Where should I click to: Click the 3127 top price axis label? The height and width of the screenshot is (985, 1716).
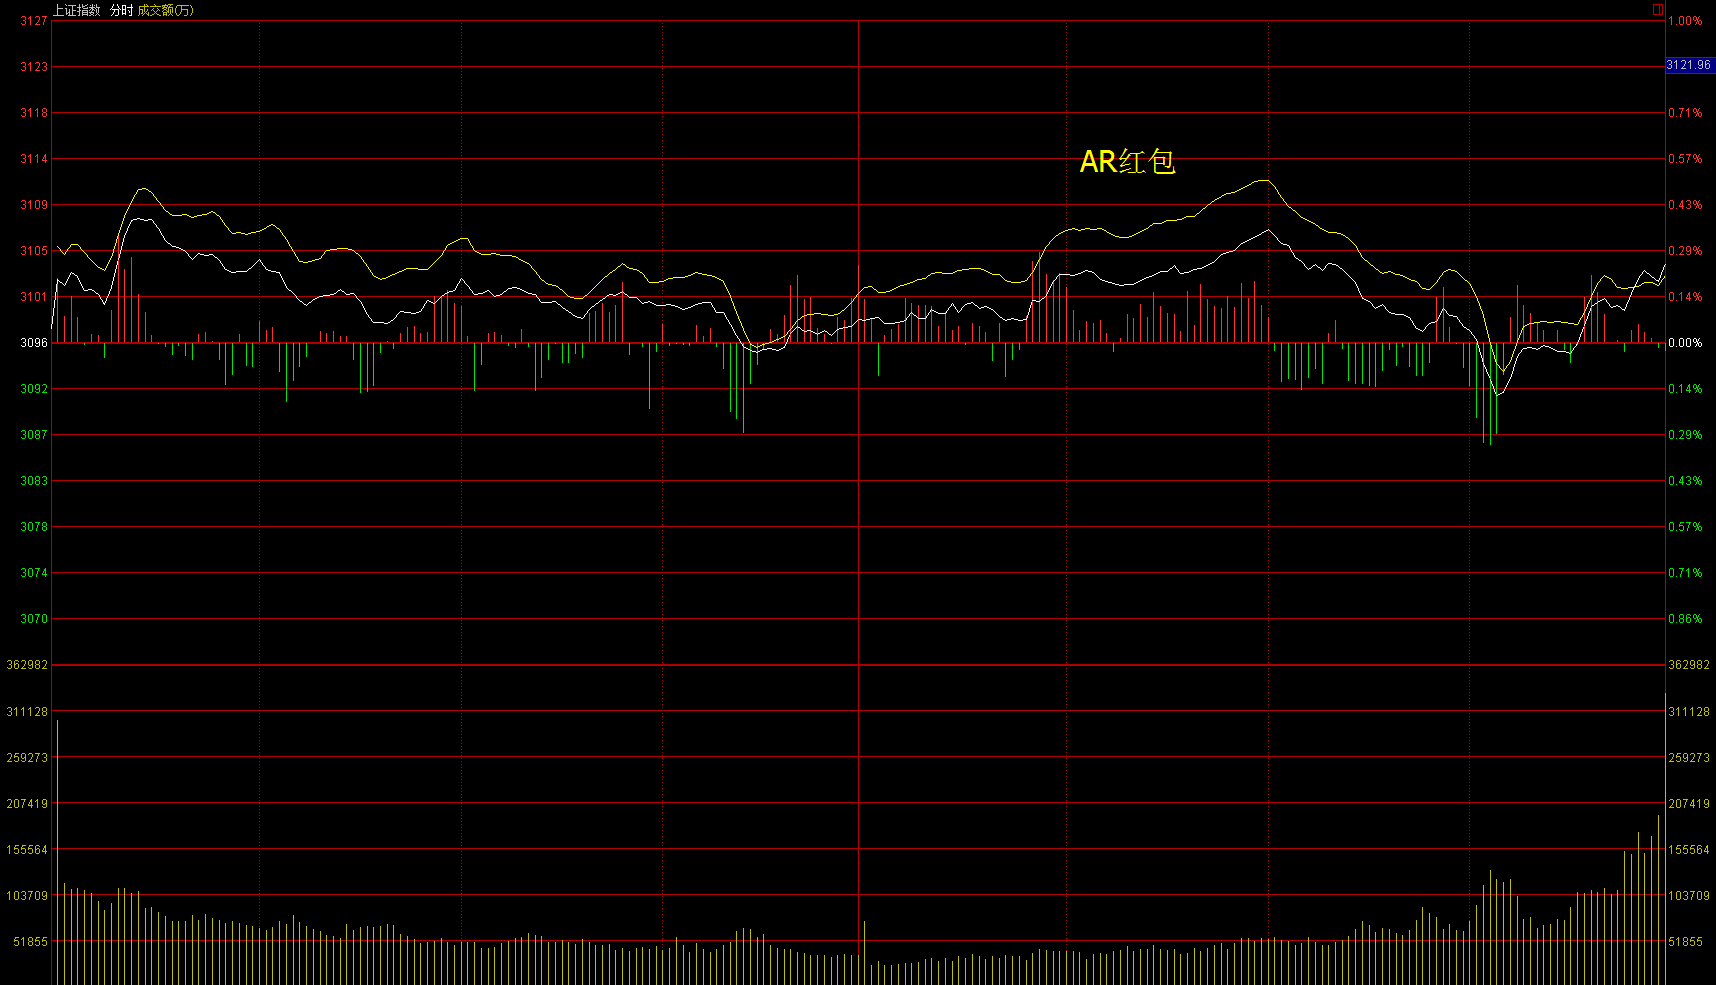34,21
